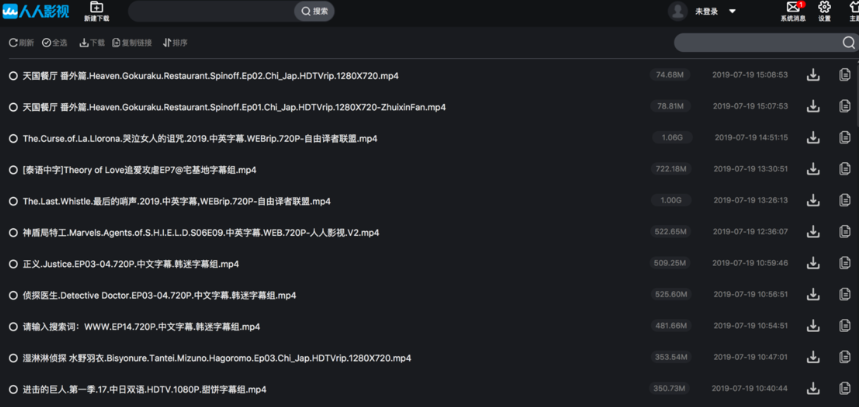The height and width of the screenshot is (407, 859).
Task: Click the 刷新 refresh toolbar item
Action: click(x=21, y=43)
